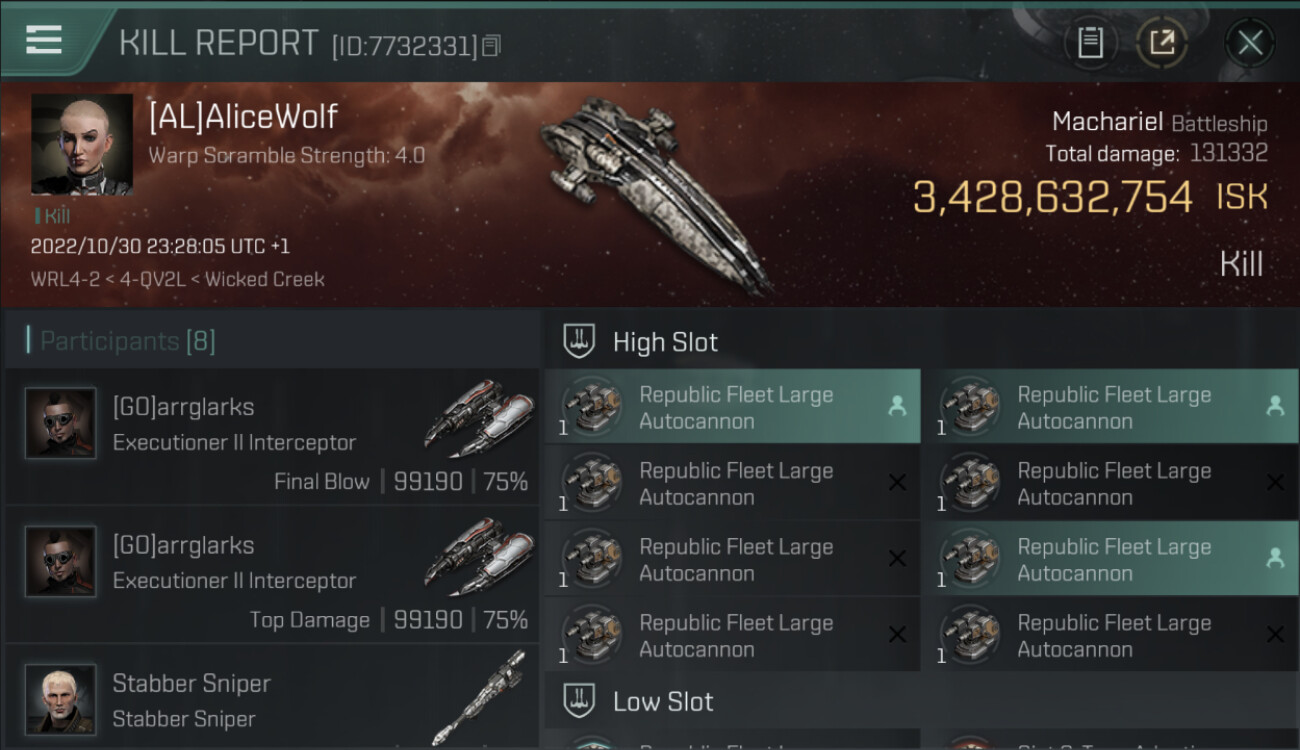Close the kill report window
The width and height of the screenshot is (1300, 750).
(x=1249, y=43)
